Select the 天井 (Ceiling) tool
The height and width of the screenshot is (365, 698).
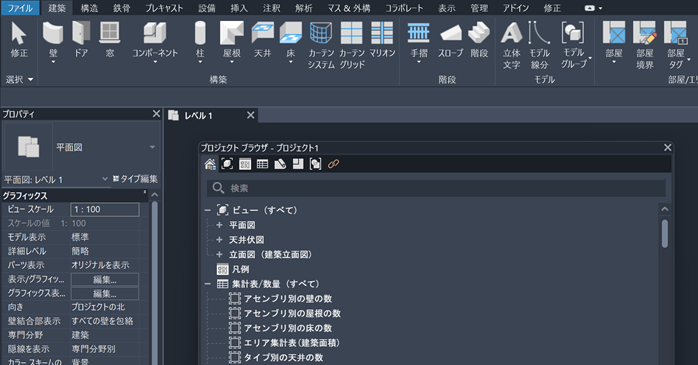point(262,39)
